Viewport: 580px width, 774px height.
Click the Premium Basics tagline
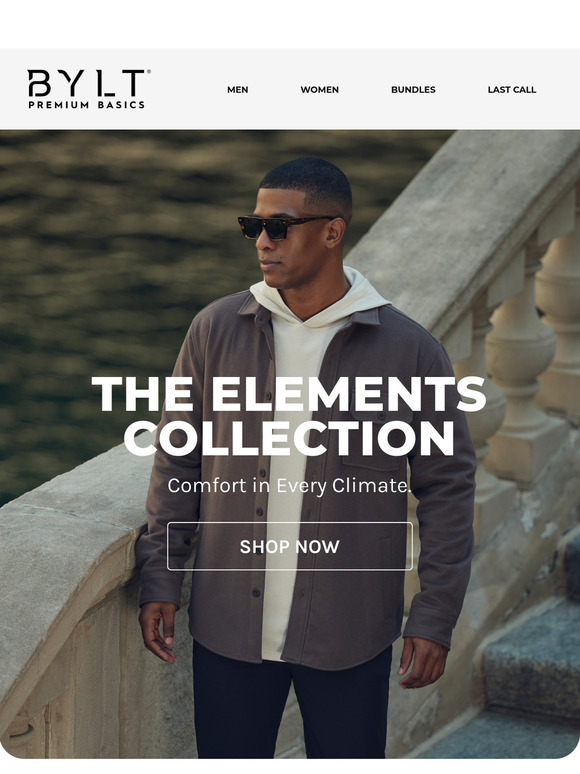tap(86, 105)
